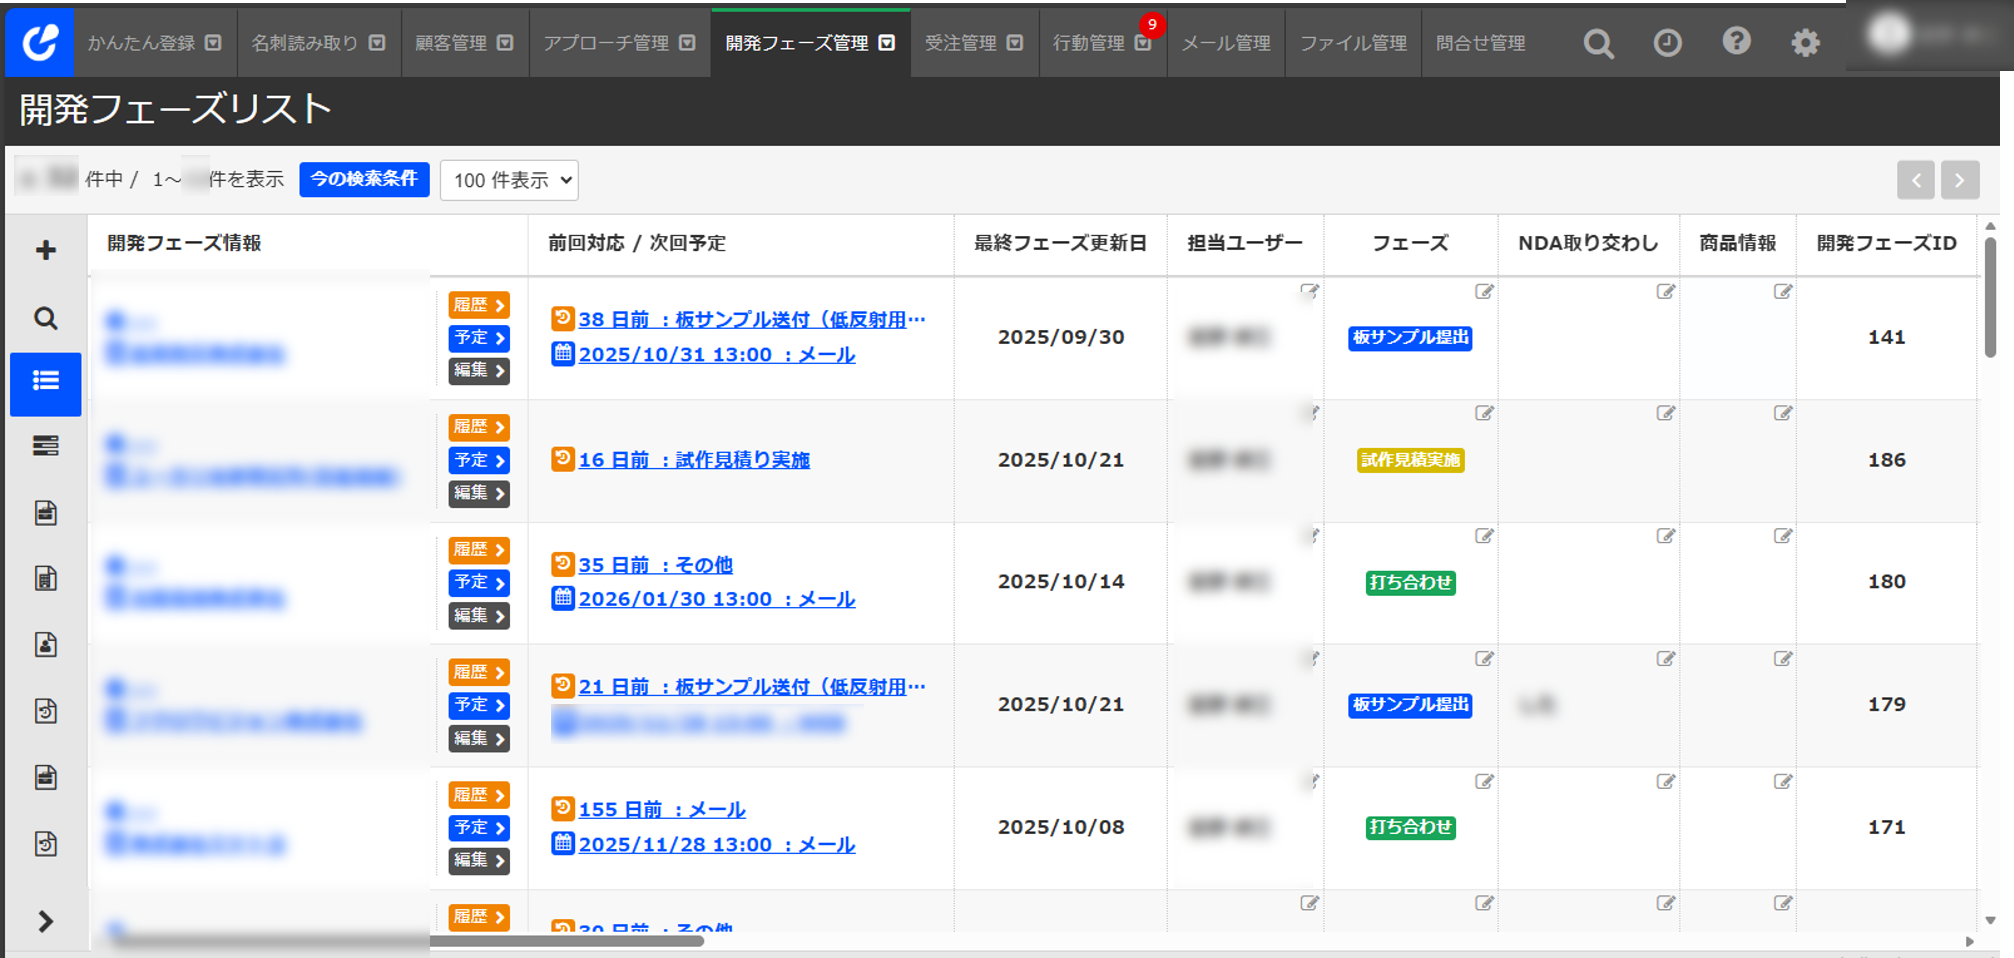Edit フェーズ cell icon for ID 180
The width and height of the screenshot is (2014, 958).
click(1484, 536)
